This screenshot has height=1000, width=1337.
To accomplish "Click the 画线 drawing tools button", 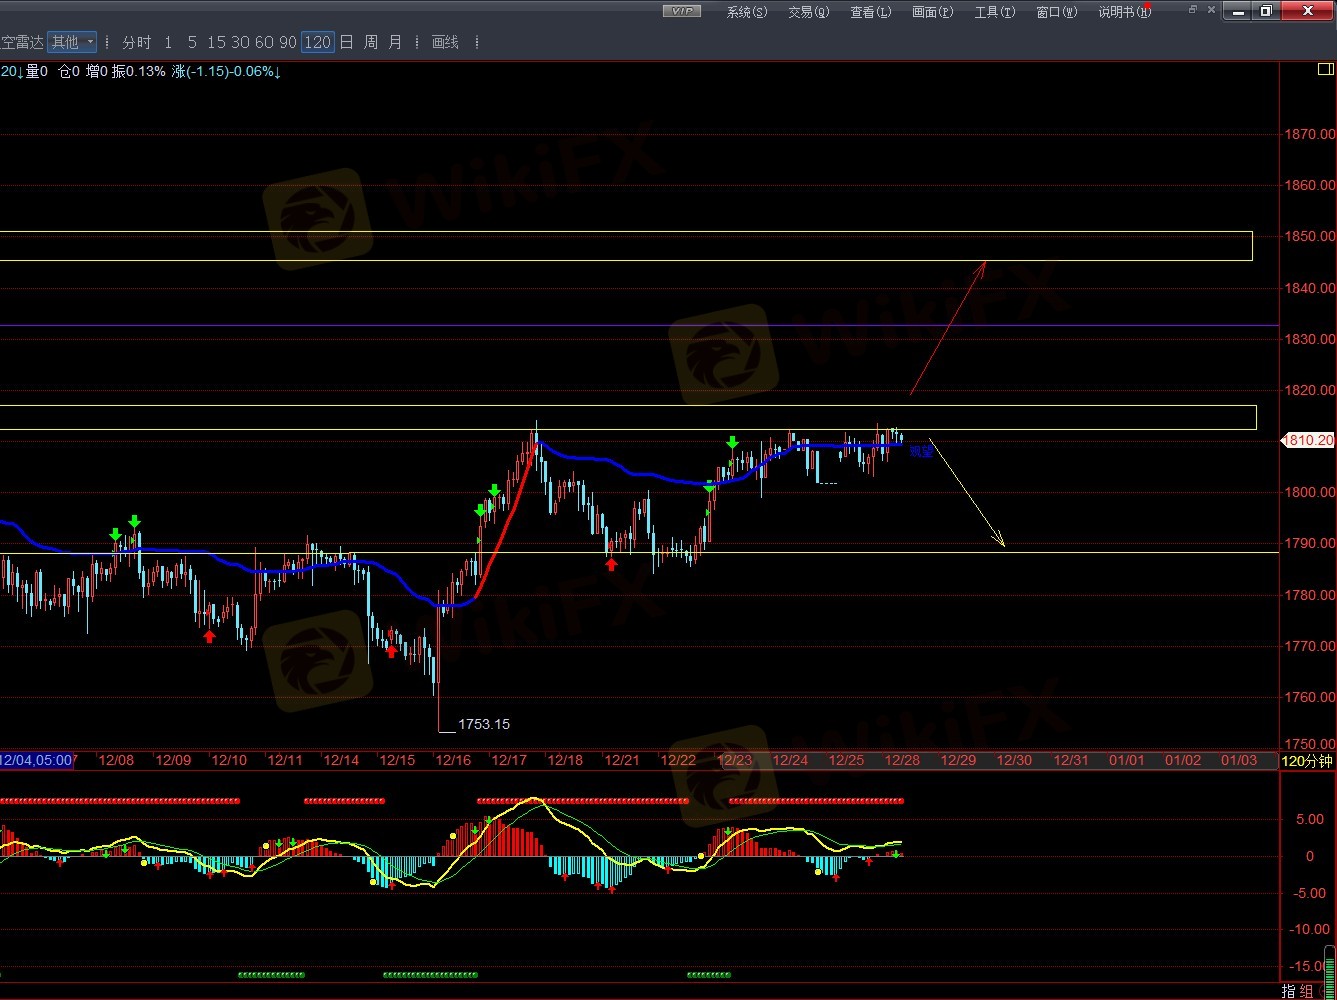I will (445, 42).
